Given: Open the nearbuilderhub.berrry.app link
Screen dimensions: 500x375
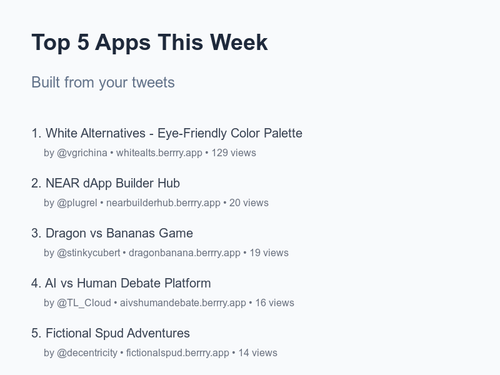Looking at the screenshot, I should tap(163, 203).
